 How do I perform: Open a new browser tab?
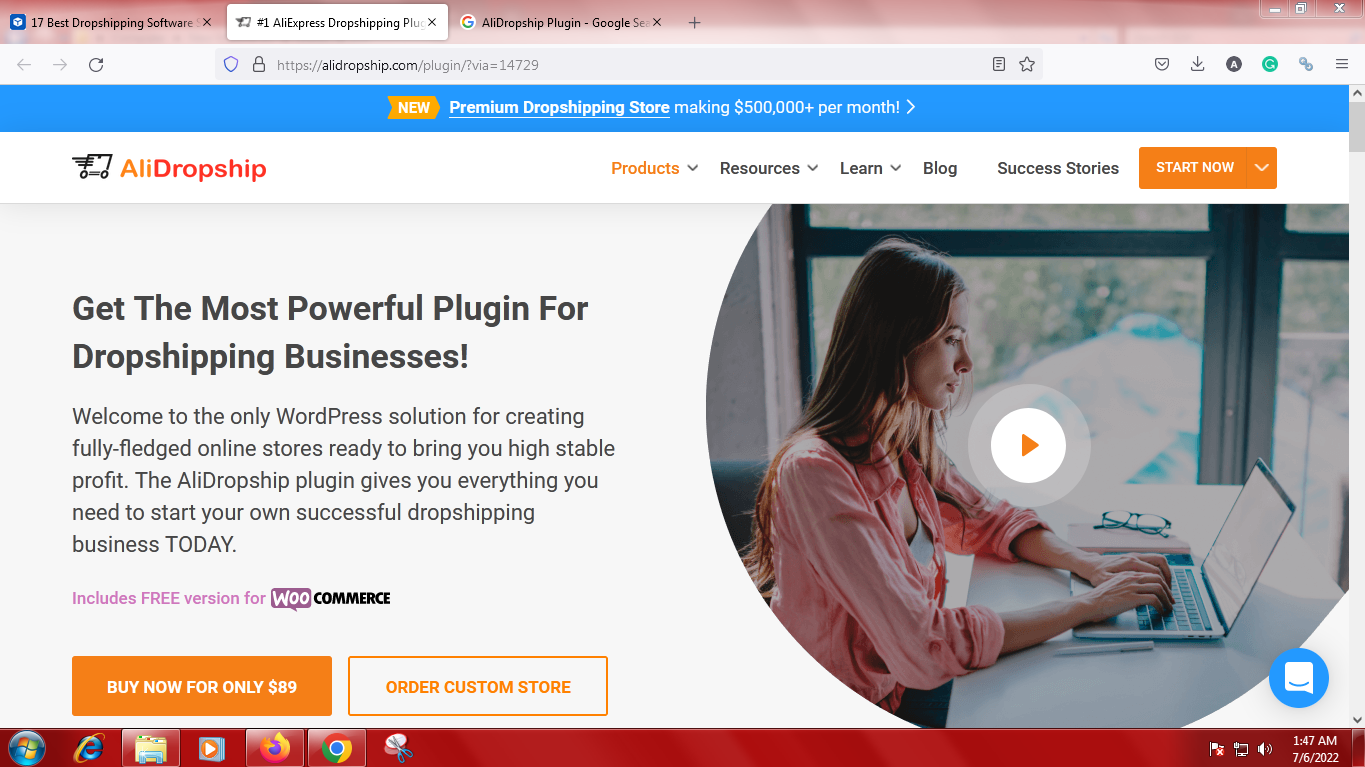click(695, 22)
